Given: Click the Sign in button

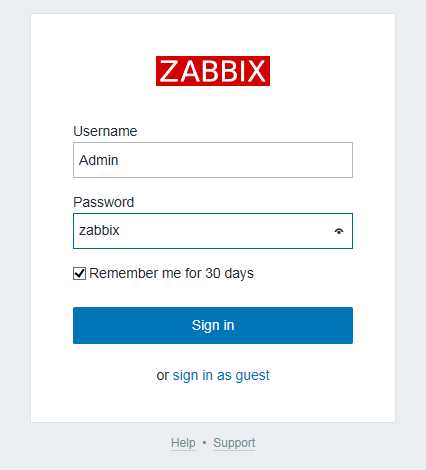Looking at the screenshot, I should (x=213, y=325).
